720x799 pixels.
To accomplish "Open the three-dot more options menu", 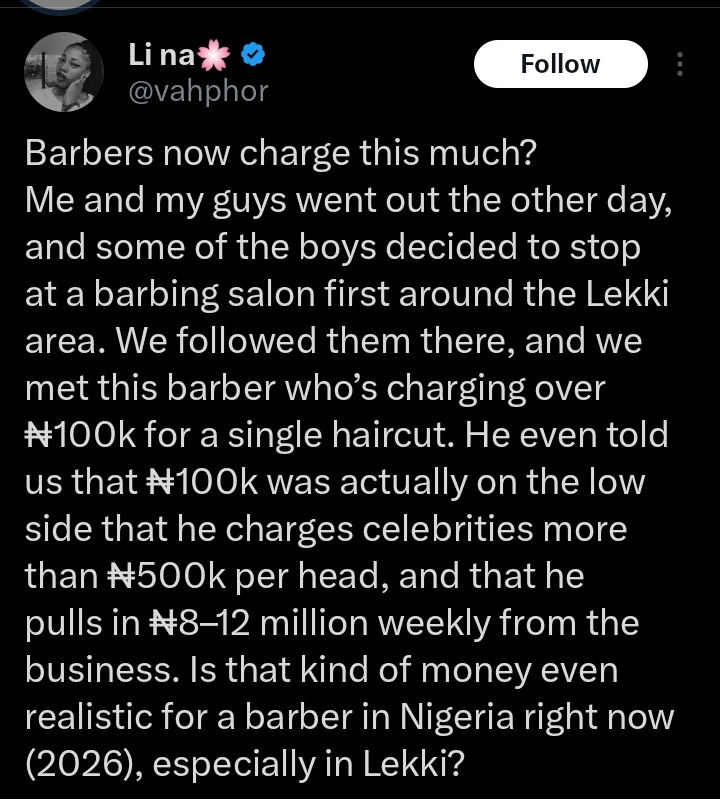I will pyautogui.click(x=680, y=64).
